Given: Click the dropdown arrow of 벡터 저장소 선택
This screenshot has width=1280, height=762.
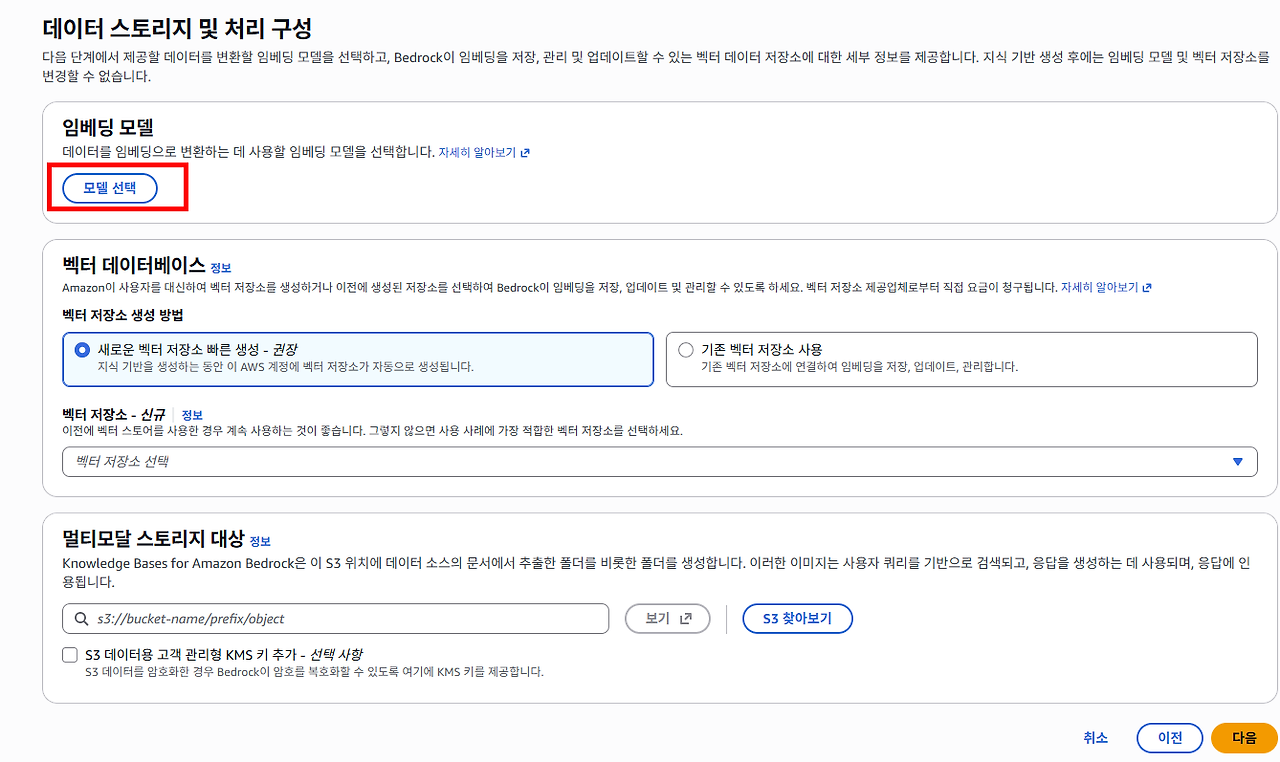Looking at the screenshot, I should point(1238,462).
